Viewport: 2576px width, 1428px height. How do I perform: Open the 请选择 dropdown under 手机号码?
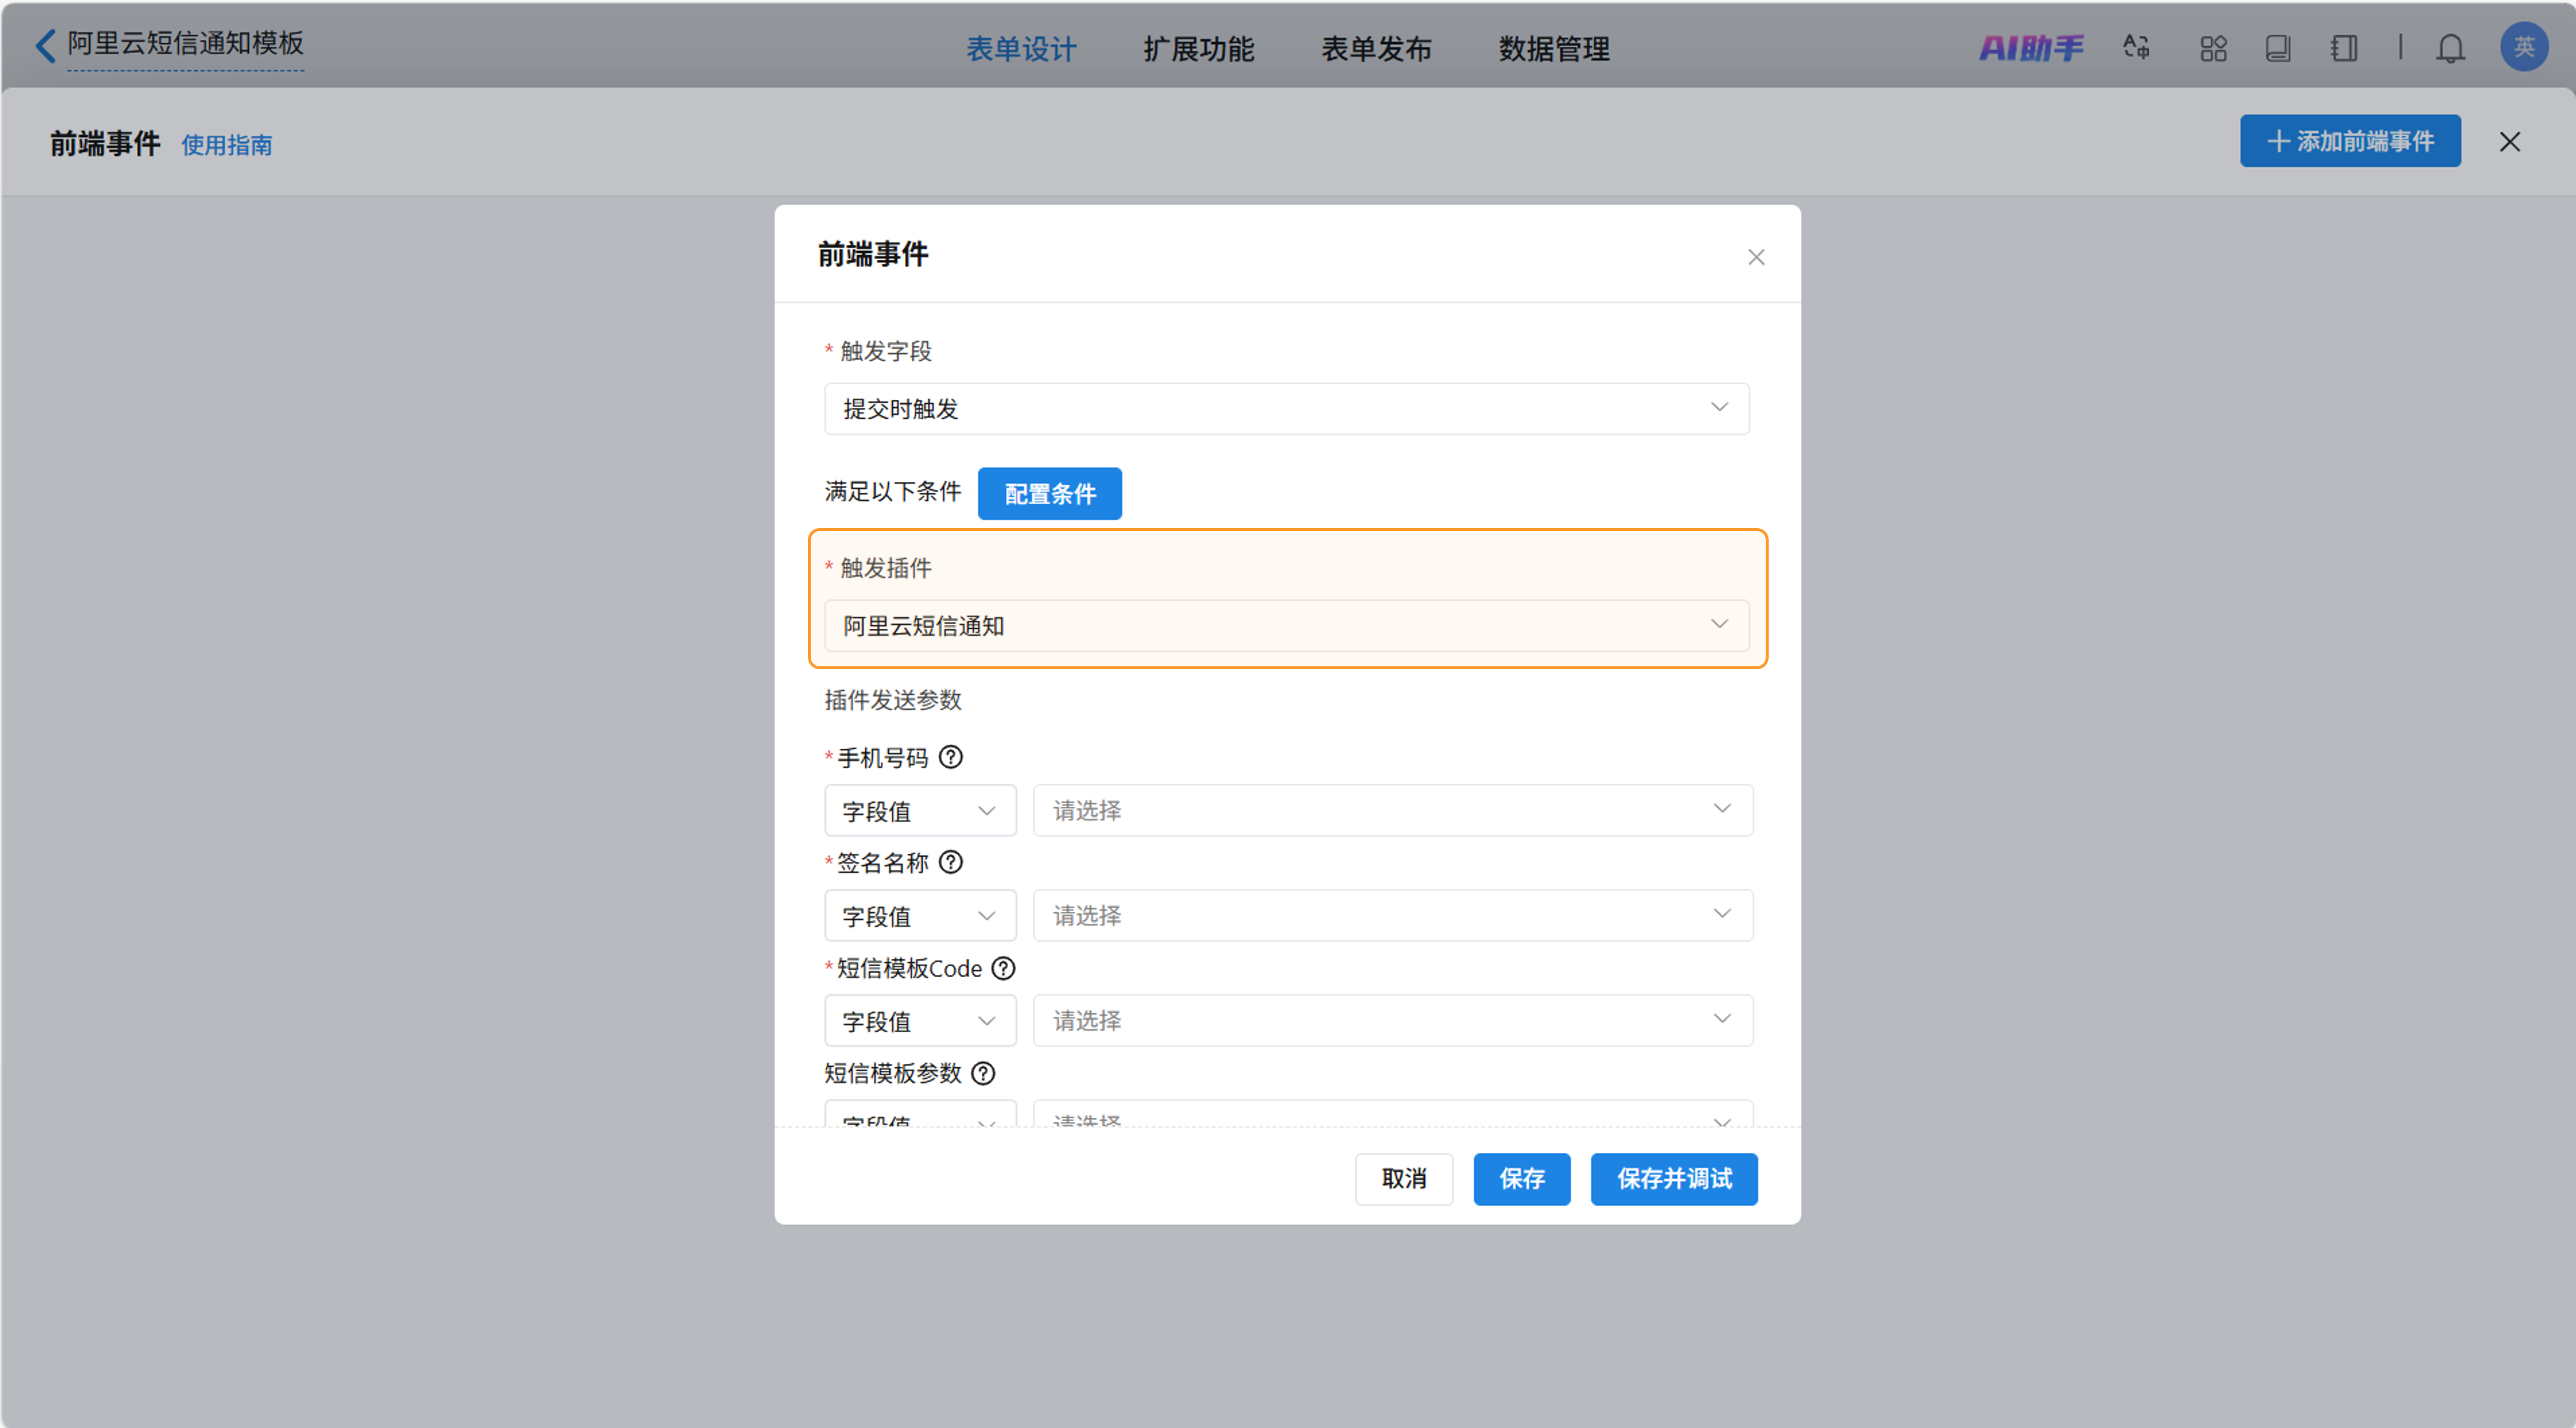(1392, 810)
